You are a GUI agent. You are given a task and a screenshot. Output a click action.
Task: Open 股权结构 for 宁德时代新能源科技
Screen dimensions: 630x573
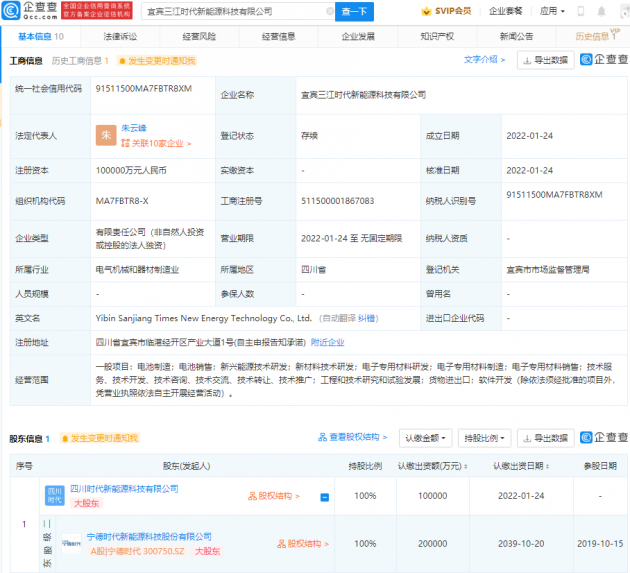point(303,544)
